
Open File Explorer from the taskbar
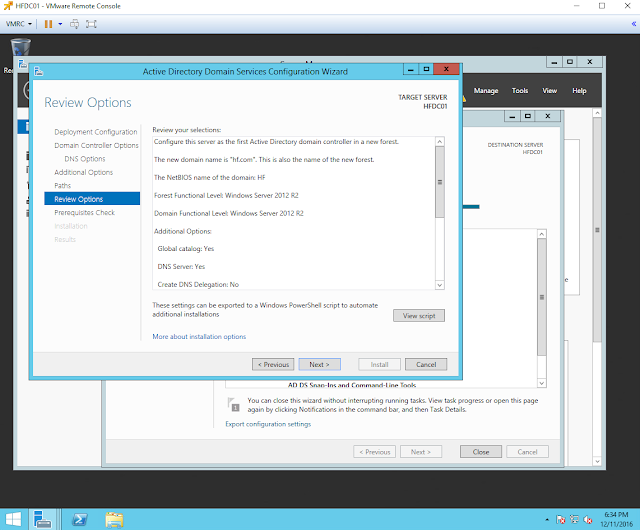tap(114, 519)
